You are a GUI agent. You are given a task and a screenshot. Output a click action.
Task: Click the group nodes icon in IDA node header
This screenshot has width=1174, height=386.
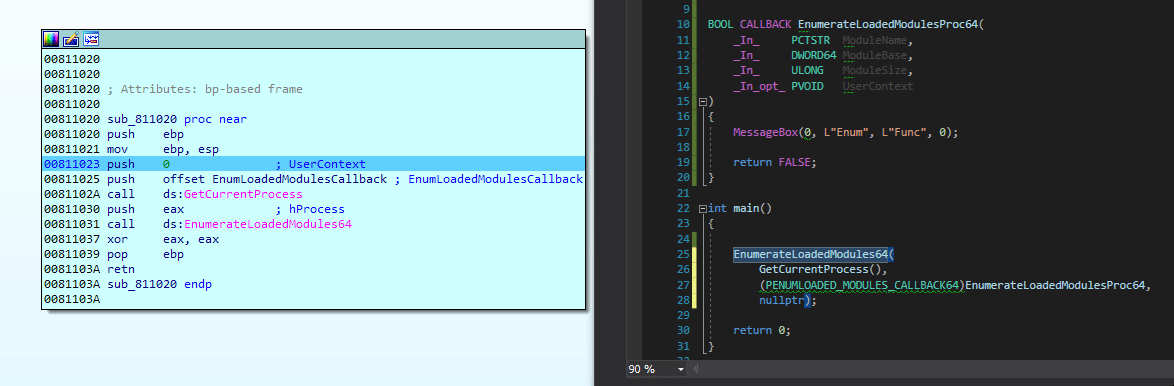[x=91, y=39]
